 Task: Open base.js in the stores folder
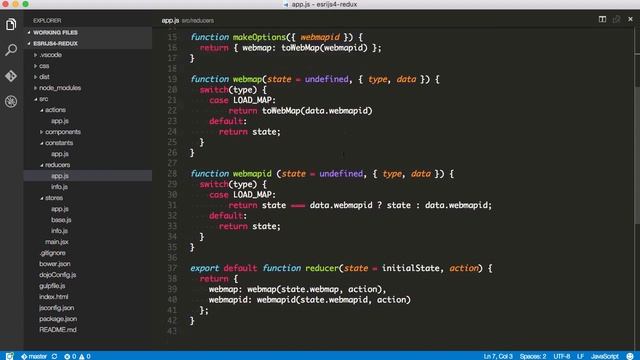click(x=61, y=220)
